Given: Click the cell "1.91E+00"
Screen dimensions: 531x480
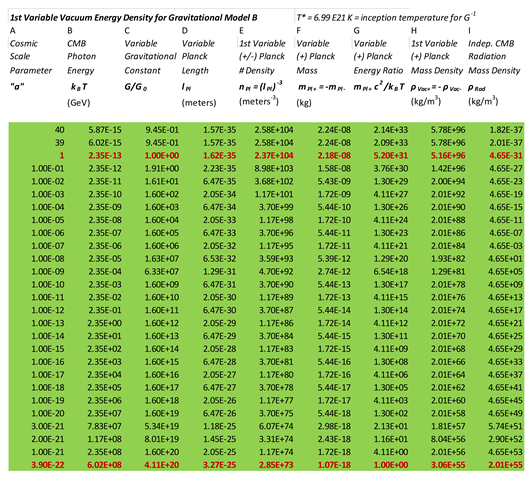Looking at the screenshot, I should [x=162, y=168].
